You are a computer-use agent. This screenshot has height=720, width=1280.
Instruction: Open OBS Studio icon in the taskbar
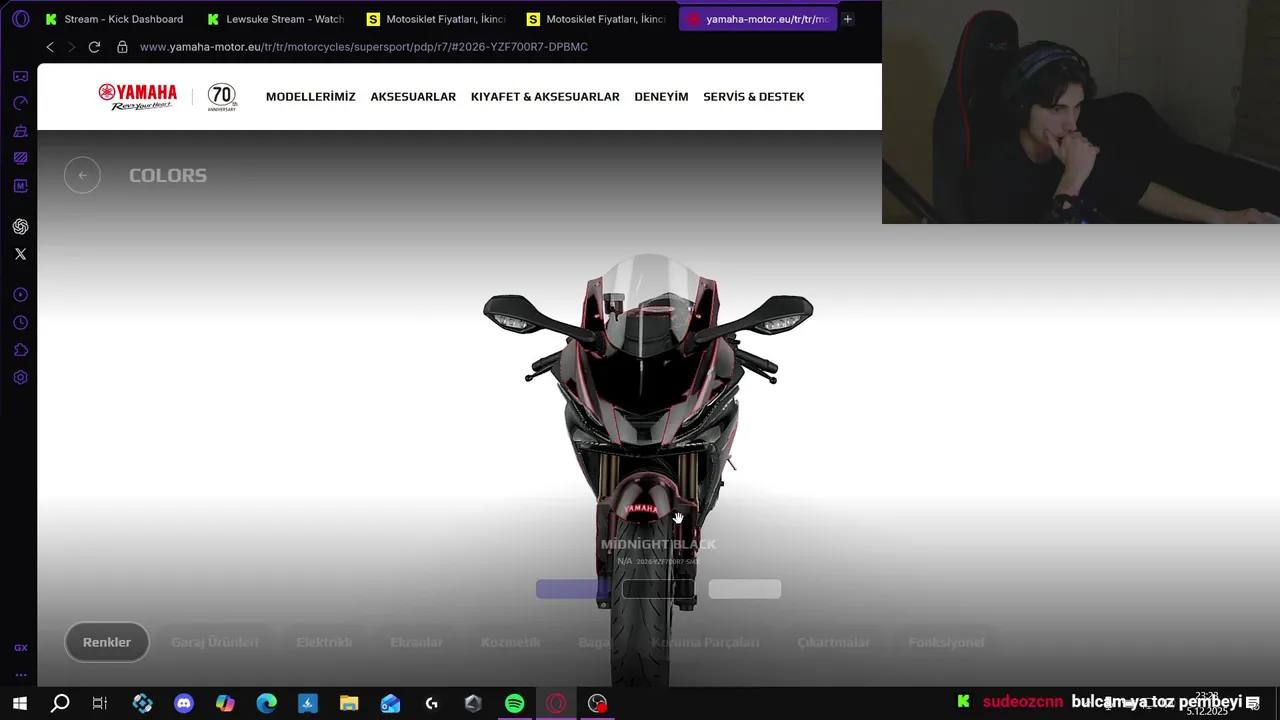pos(597,703)
